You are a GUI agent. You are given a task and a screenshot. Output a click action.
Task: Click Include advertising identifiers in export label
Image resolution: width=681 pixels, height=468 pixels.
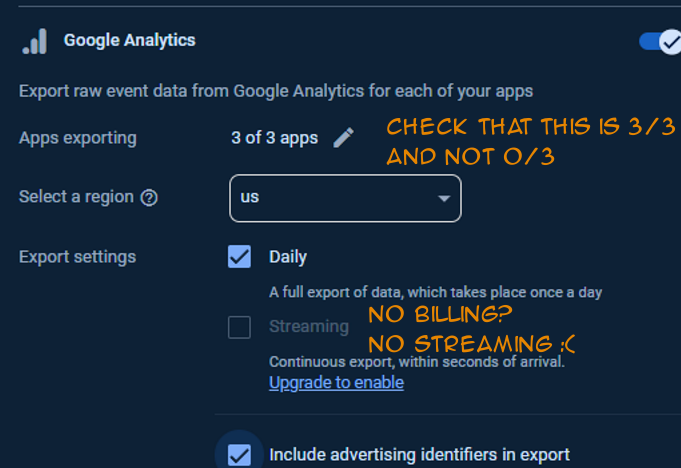[419, 455]
